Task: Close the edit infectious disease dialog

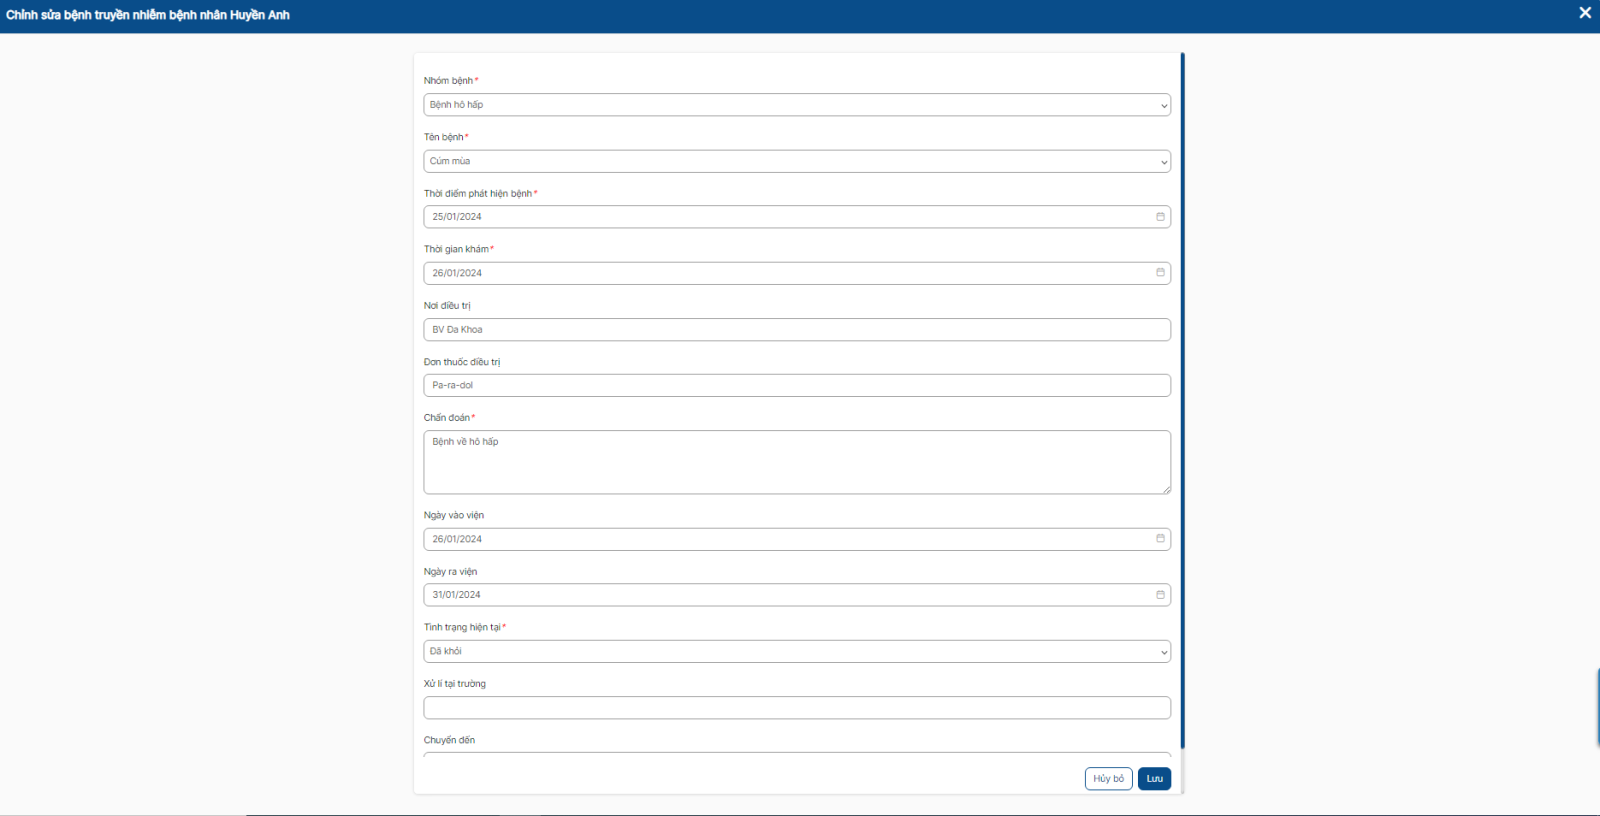Action: [1585, 13]
